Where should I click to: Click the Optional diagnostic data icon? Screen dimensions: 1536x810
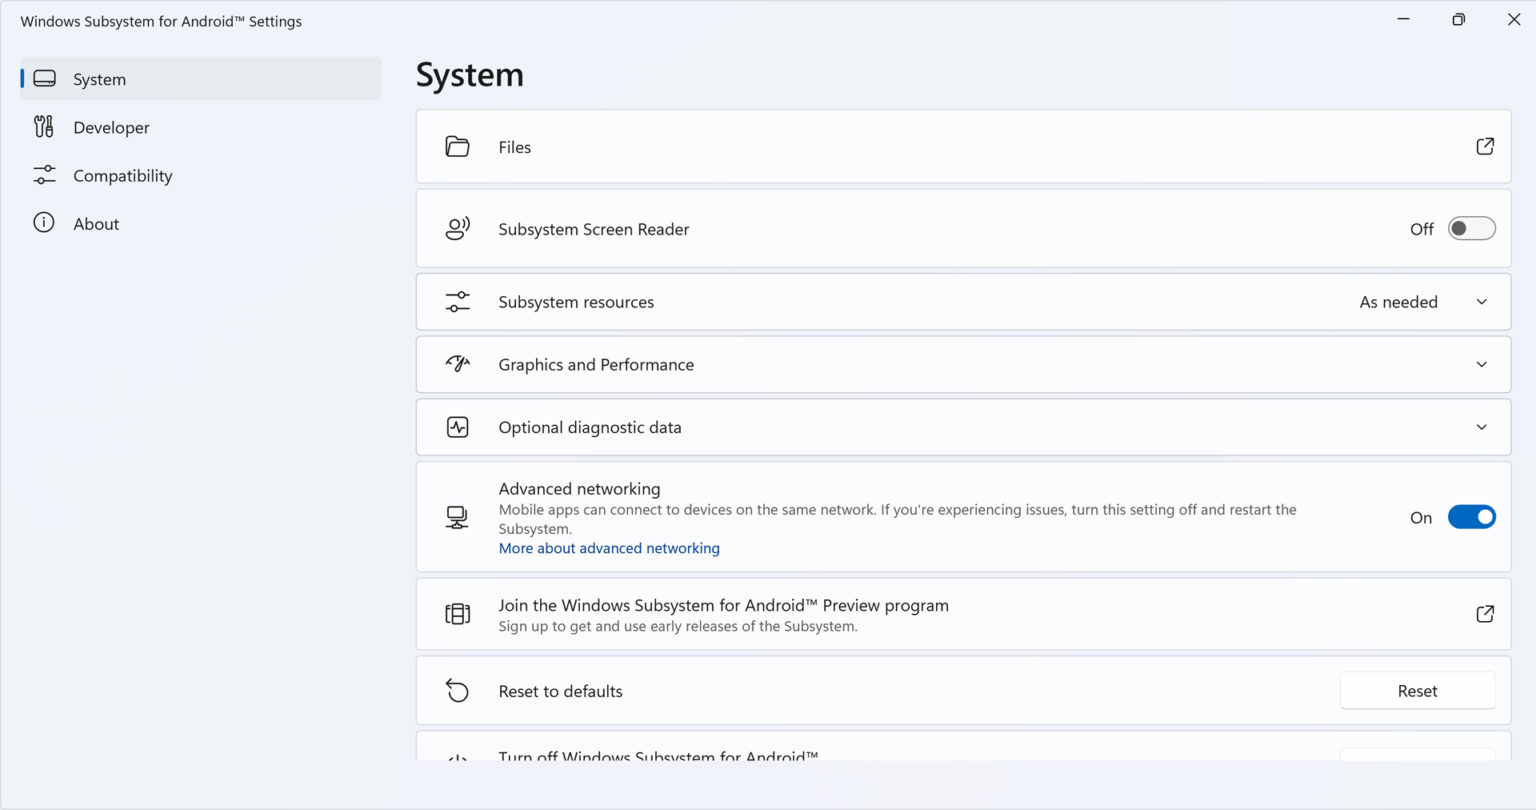[457, 428]
